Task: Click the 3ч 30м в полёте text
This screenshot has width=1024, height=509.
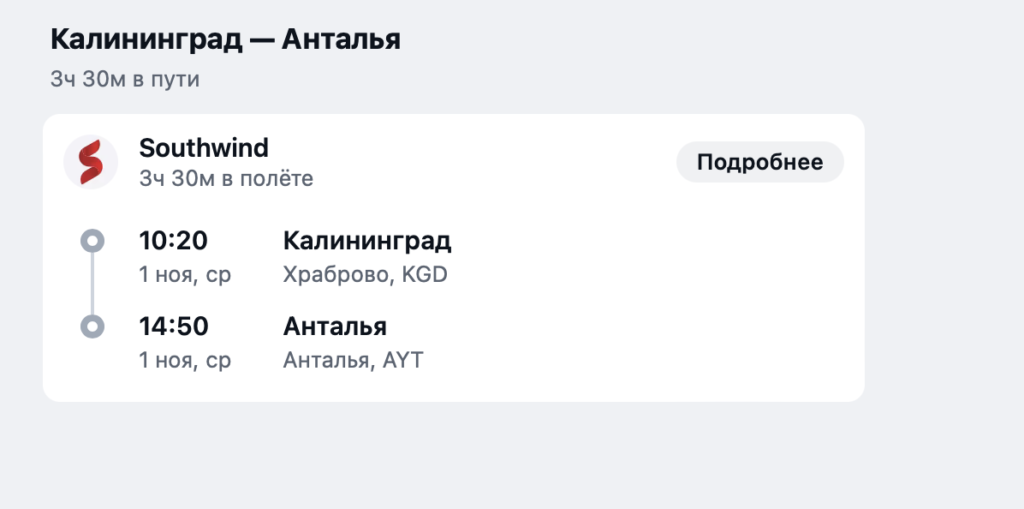Action: [226, 179]
